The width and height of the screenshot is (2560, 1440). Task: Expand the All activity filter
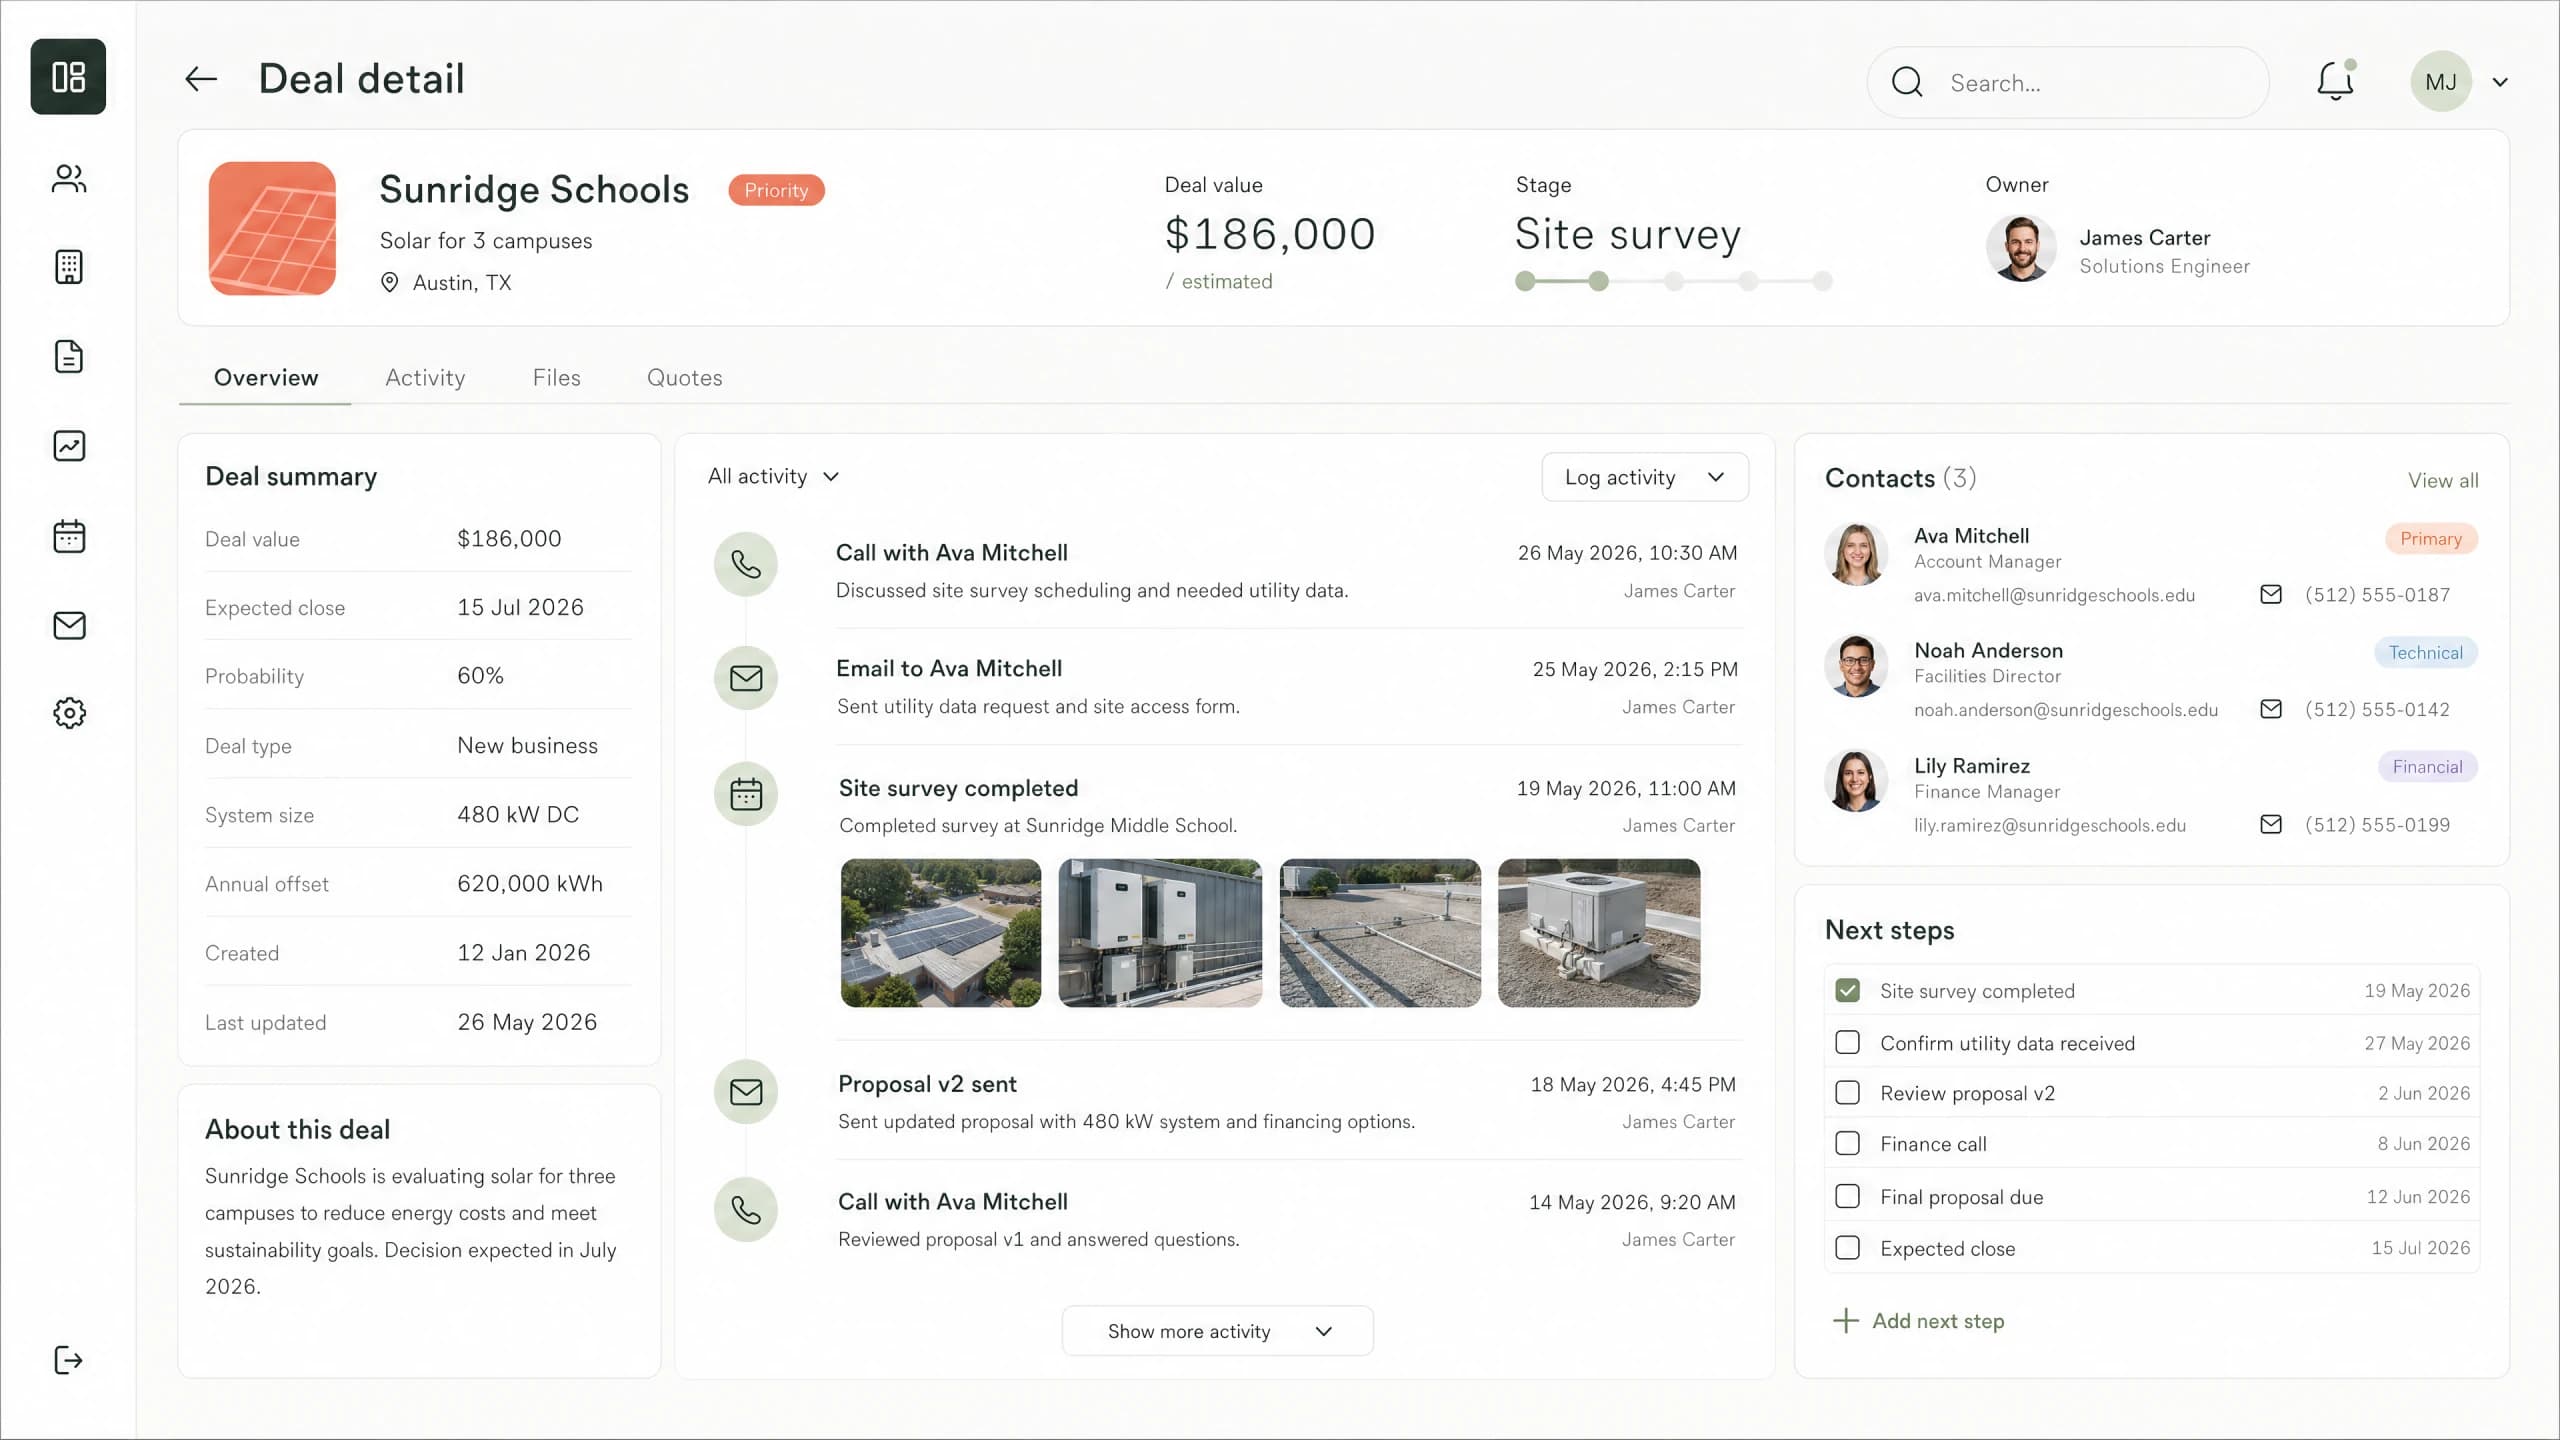pyautogui.click(x=774, y=476)
